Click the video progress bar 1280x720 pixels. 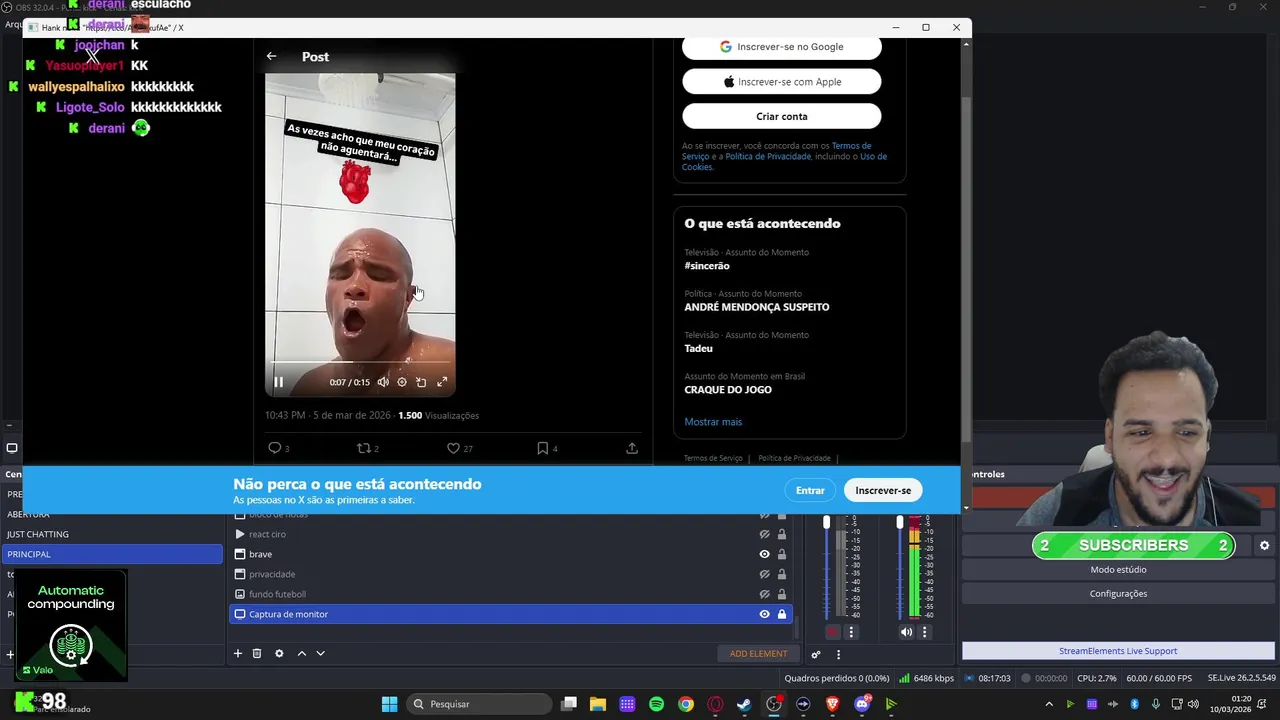[360, 362]
